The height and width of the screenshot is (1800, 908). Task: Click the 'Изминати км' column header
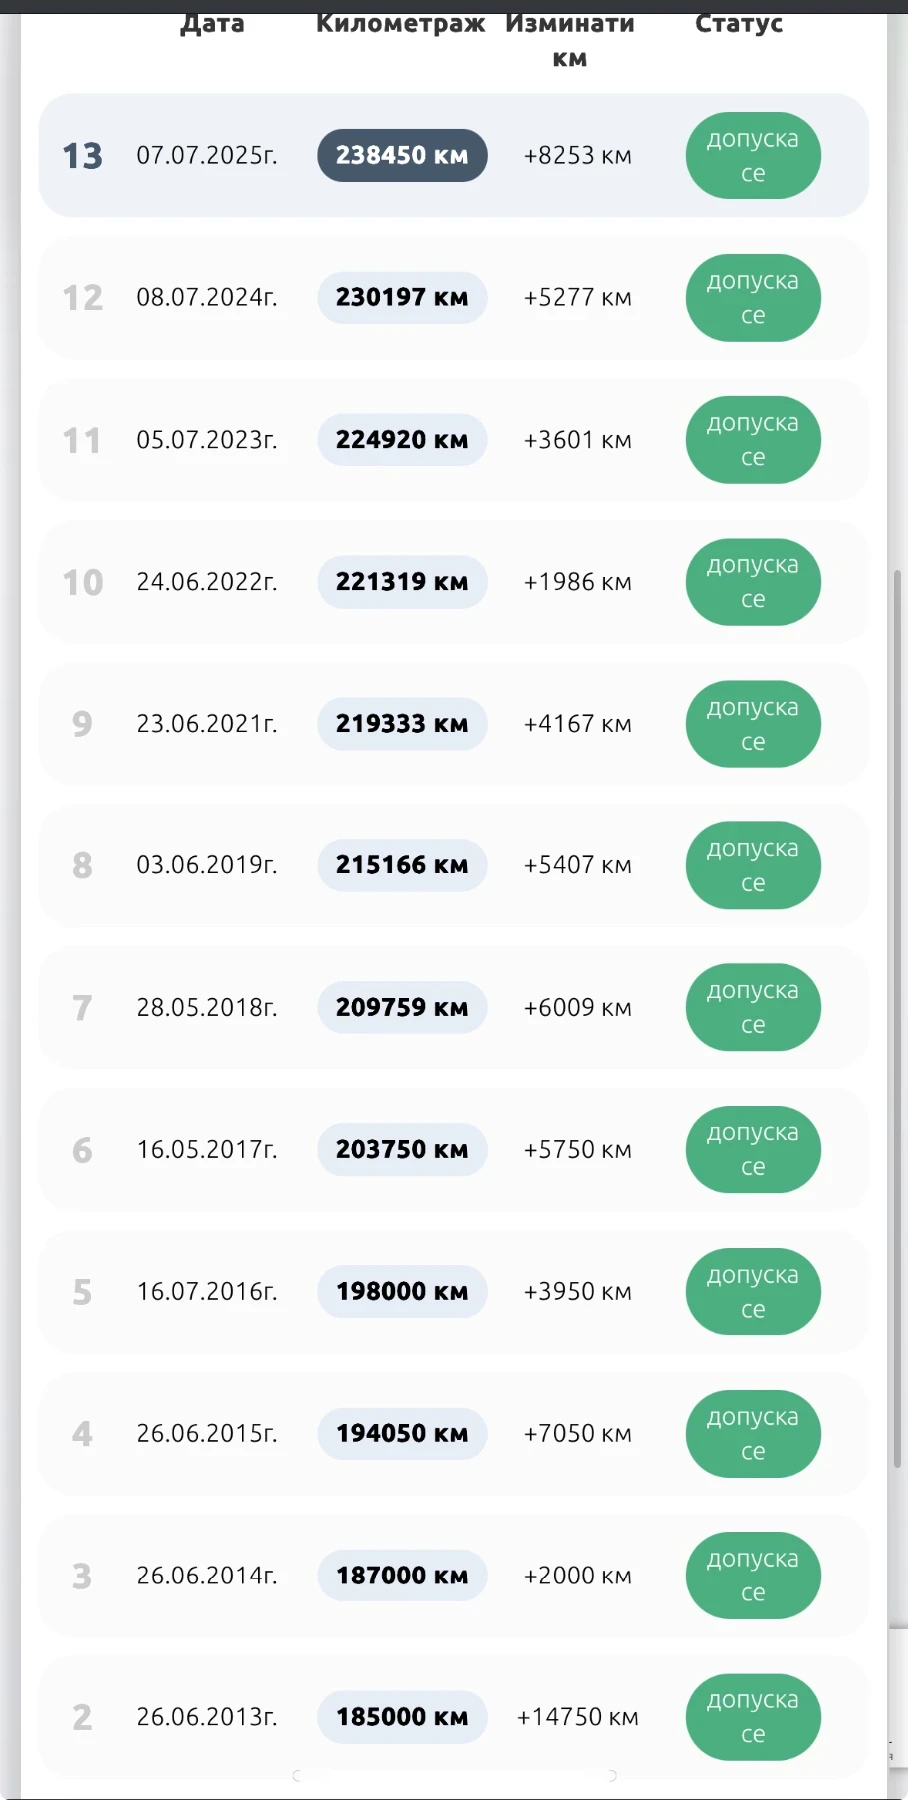tap(569, 40)
